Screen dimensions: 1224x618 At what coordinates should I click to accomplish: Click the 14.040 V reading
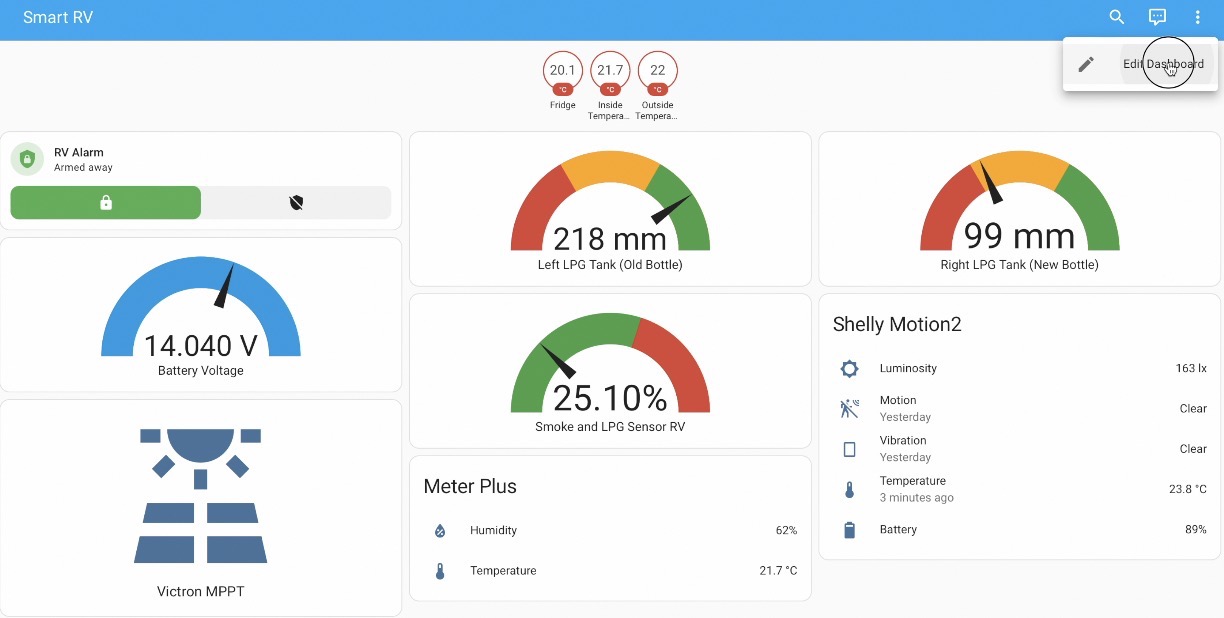(x=201, y=346)
